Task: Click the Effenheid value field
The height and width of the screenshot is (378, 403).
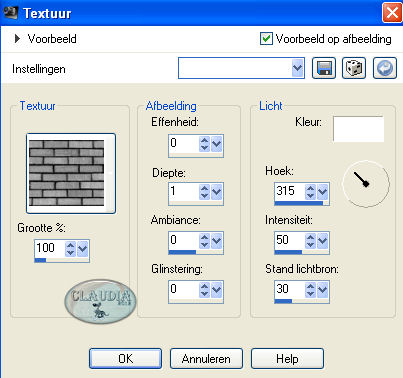Action: (183, 144)
